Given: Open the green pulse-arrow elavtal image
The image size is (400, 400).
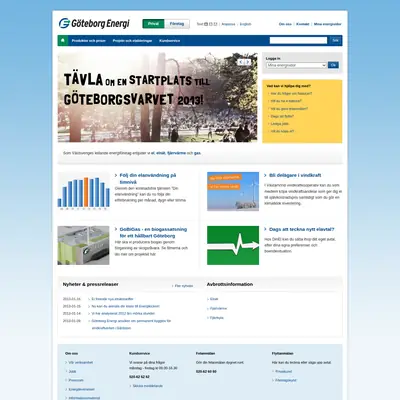Looking at the screenshot, I should [233, 245].
